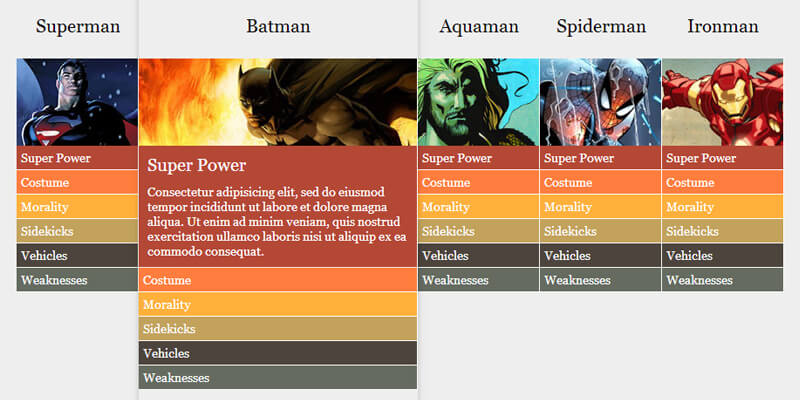This screenshot has height=400, width=800.
Task: Show Spiderman's Sidekicks section
Action: click(x=600, y=231)
